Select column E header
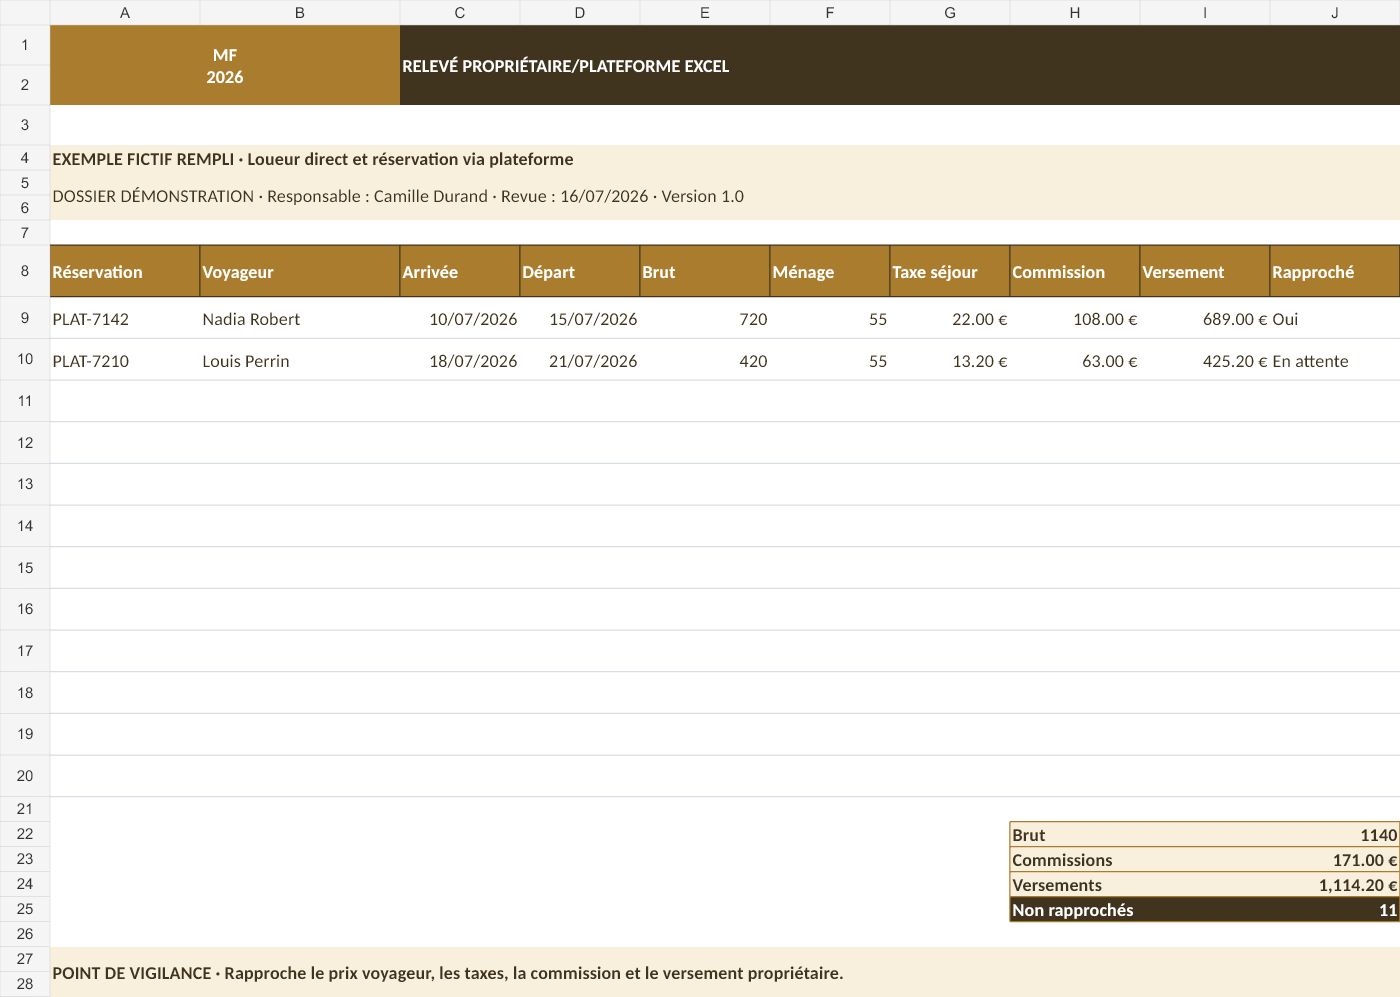Viewport: 1400px width, 997px height. tap(705, 13)
